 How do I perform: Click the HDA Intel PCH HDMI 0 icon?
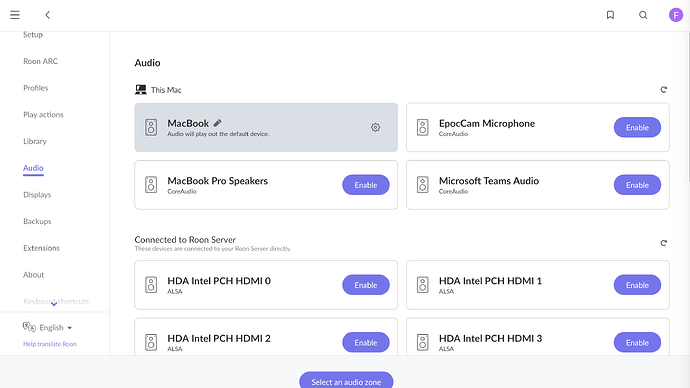pyautogui.click(x=151, y=285)
